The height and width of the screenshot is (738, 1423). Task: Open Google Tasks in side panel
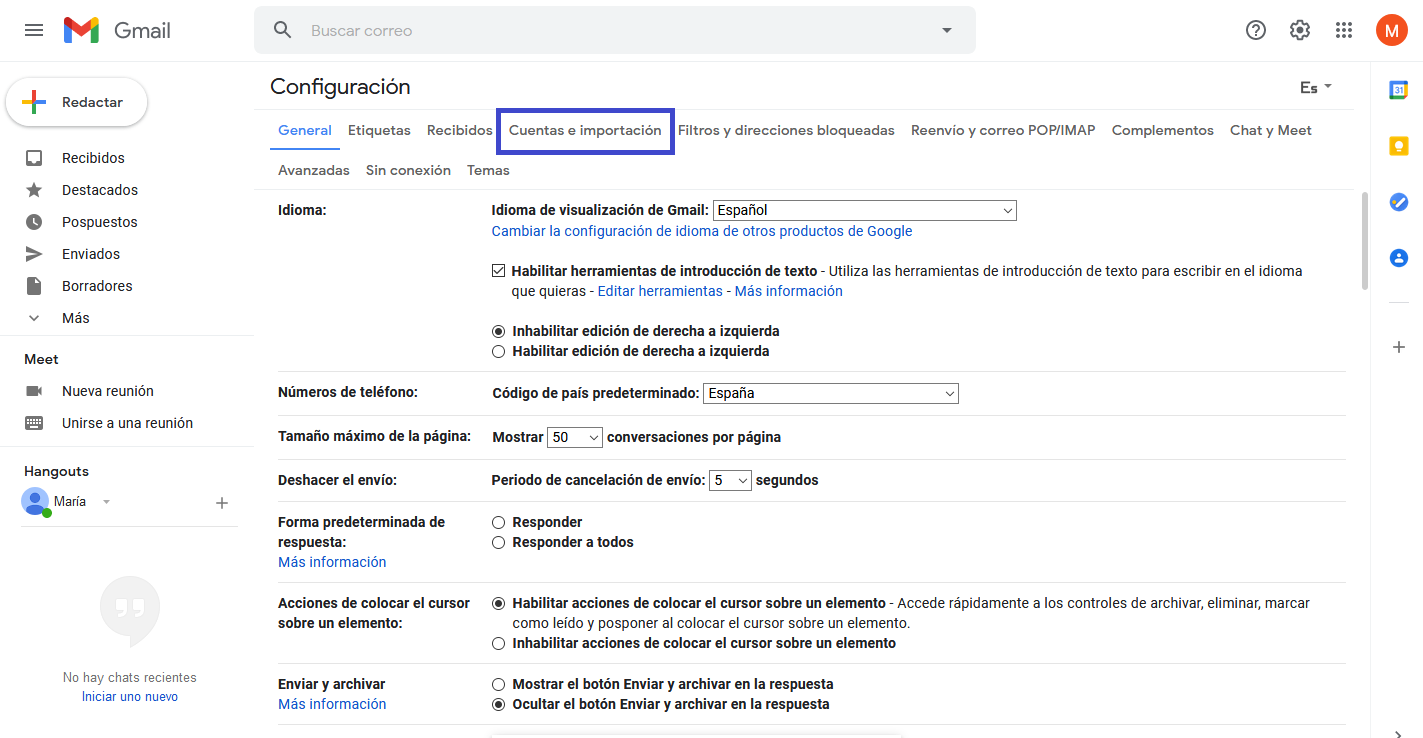click(1398, 202)
